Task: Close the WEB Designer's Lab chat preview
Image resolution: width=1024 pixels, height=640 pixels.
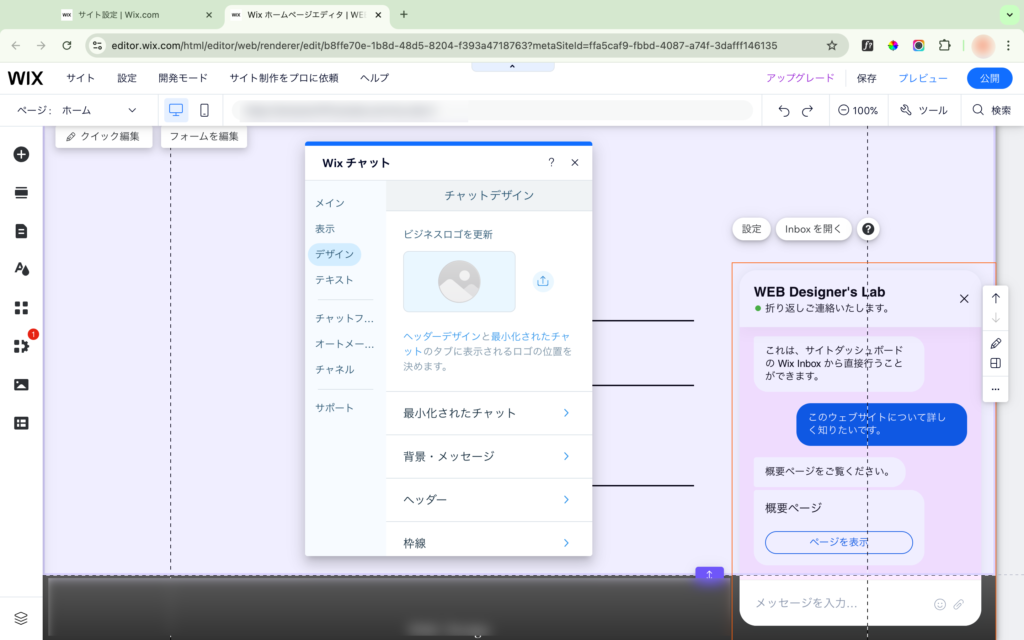Action: click(x=964, y=298)
